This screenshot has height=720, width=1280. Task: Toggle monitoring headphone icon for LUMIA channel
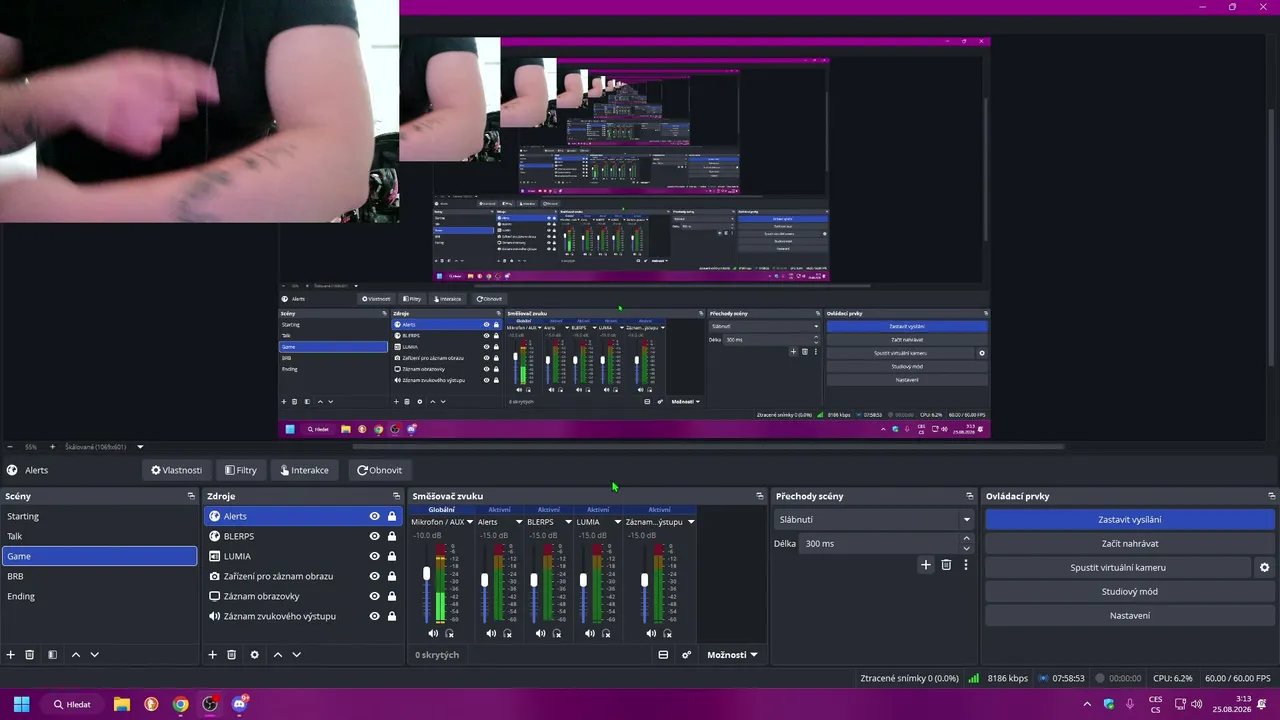pyautogui.click(x=606, y=633)
